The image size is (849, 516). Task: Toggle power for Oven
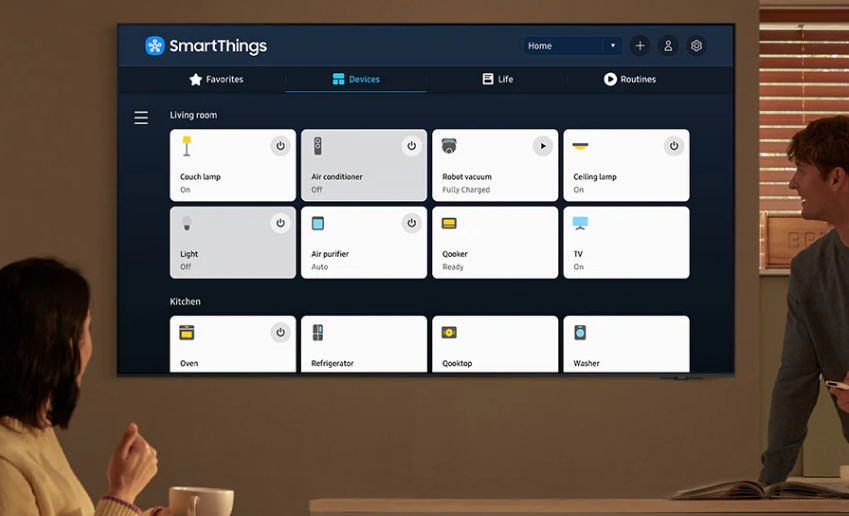click(280, 332)
